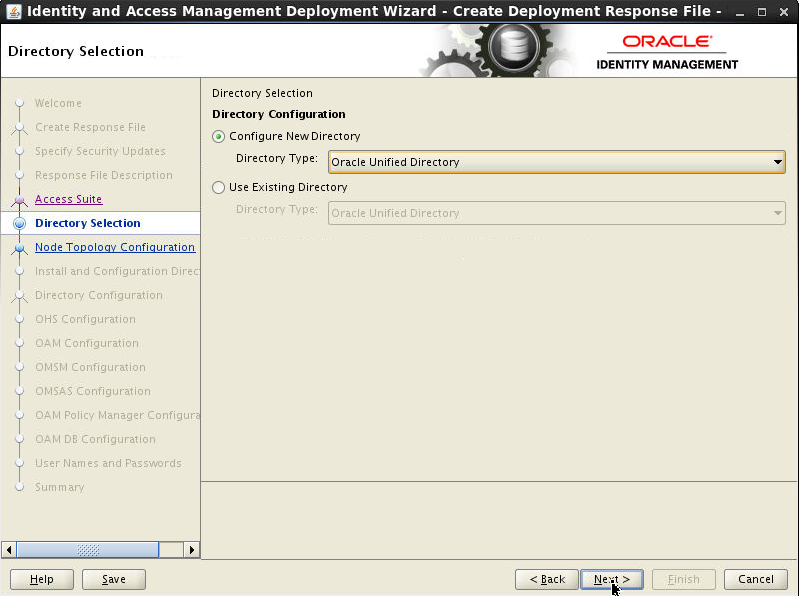Click the Summary step text
Viewport: 799px width, 596px height.
[60, 487]
